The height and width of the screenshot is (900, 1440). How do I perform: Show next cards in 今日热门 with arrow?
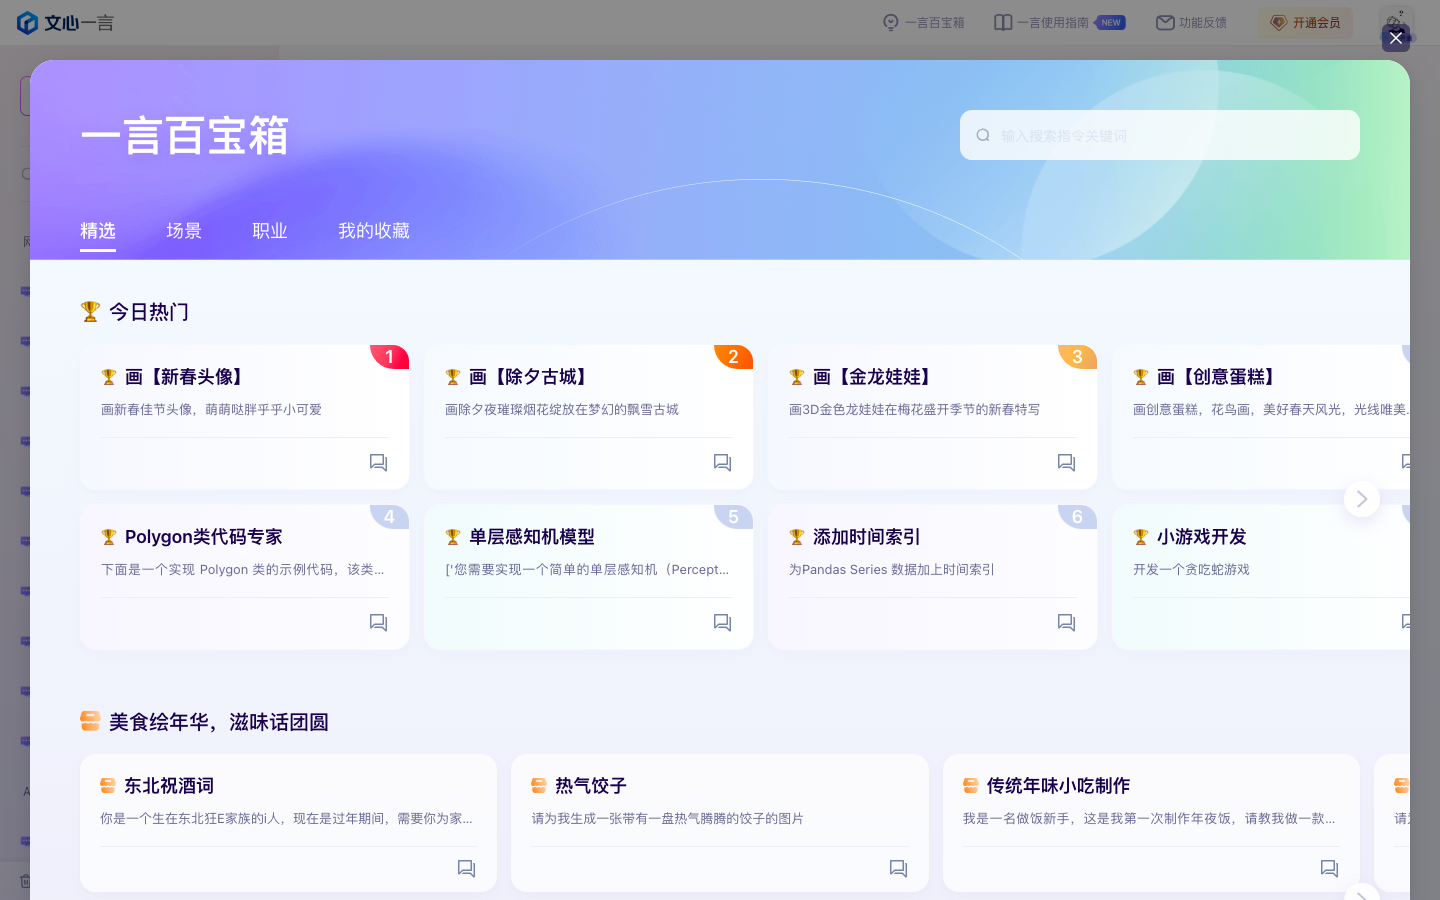[x=1361, y=499]
